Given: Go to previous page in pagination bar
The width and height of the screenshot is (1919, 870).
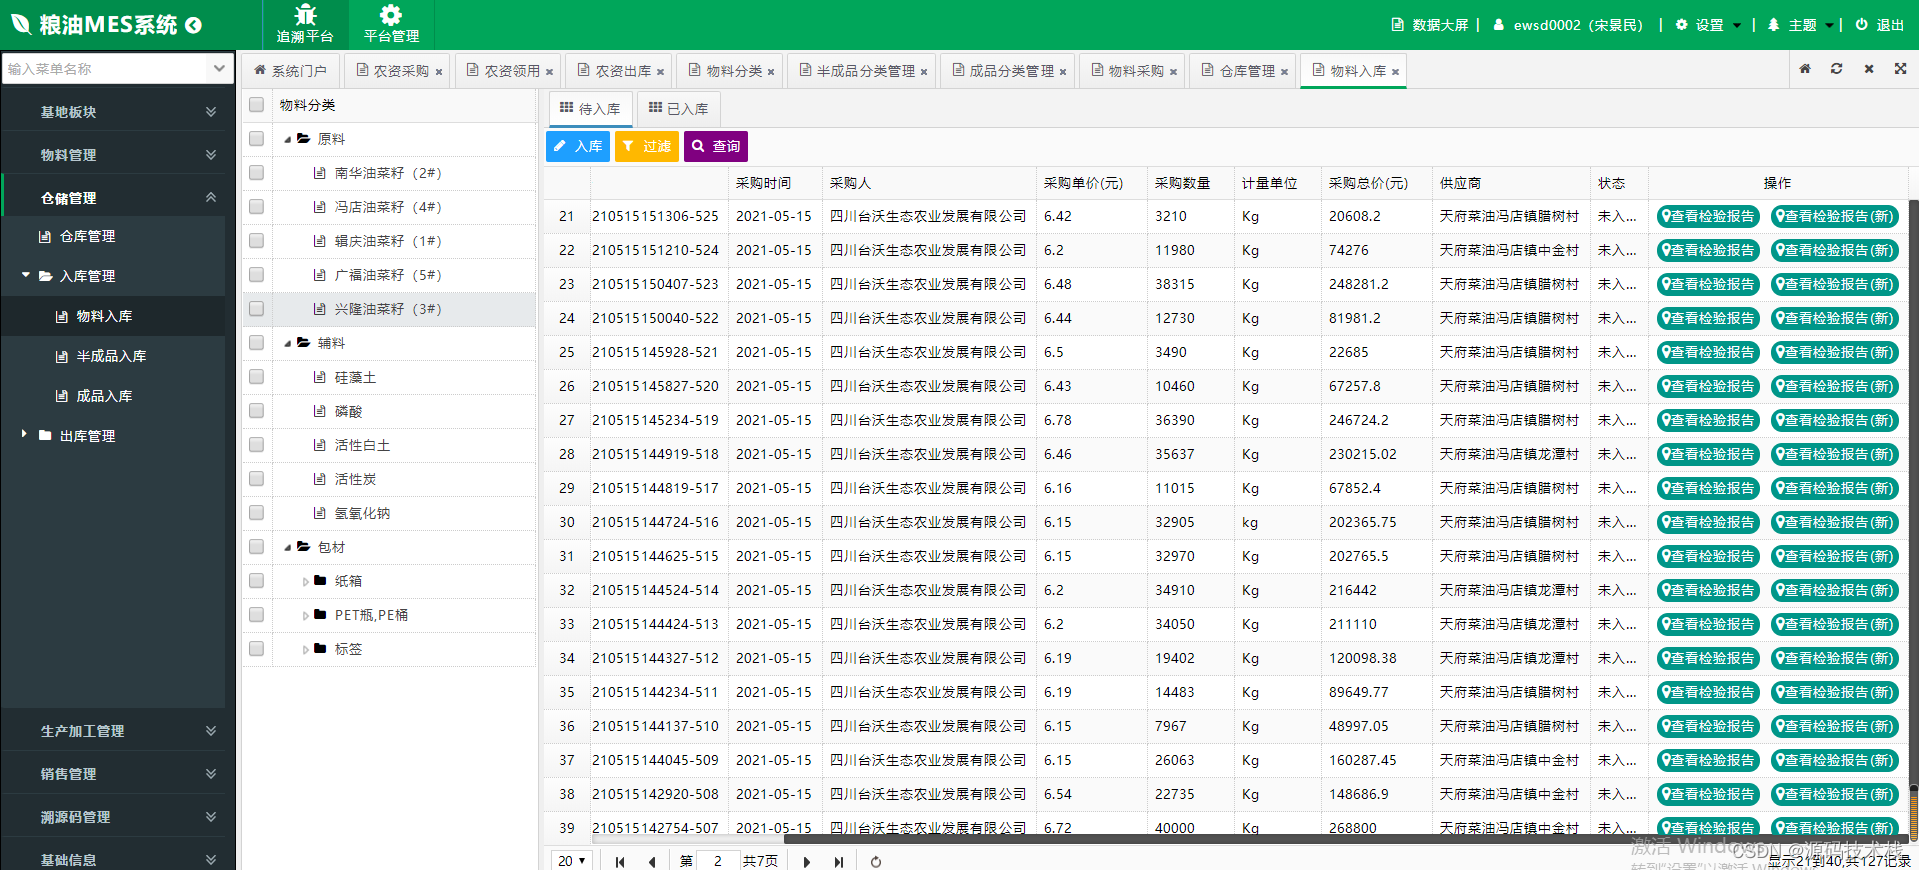Looking at the screenshot, I should pos(653,861).
